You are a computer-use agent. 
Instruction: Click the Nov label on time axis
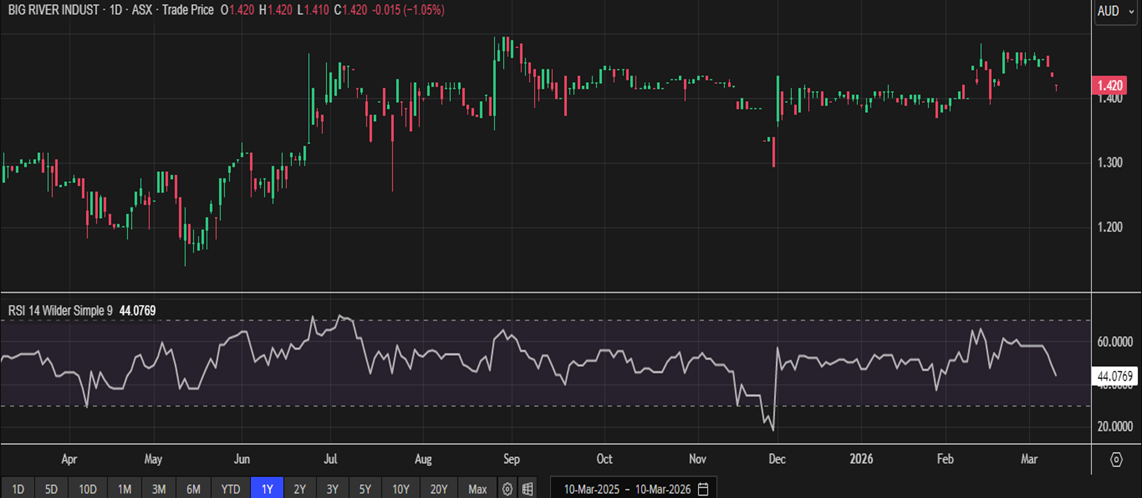coord(698,460)
